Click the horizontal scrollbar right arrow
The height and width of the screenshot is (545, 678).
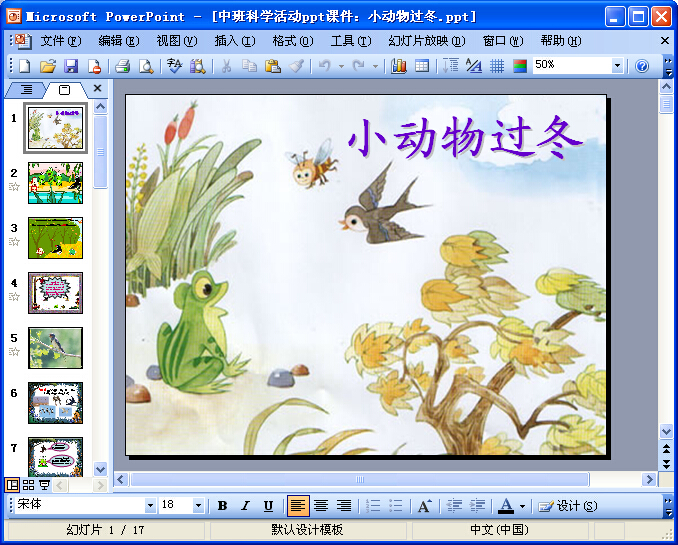coord(649,479)
